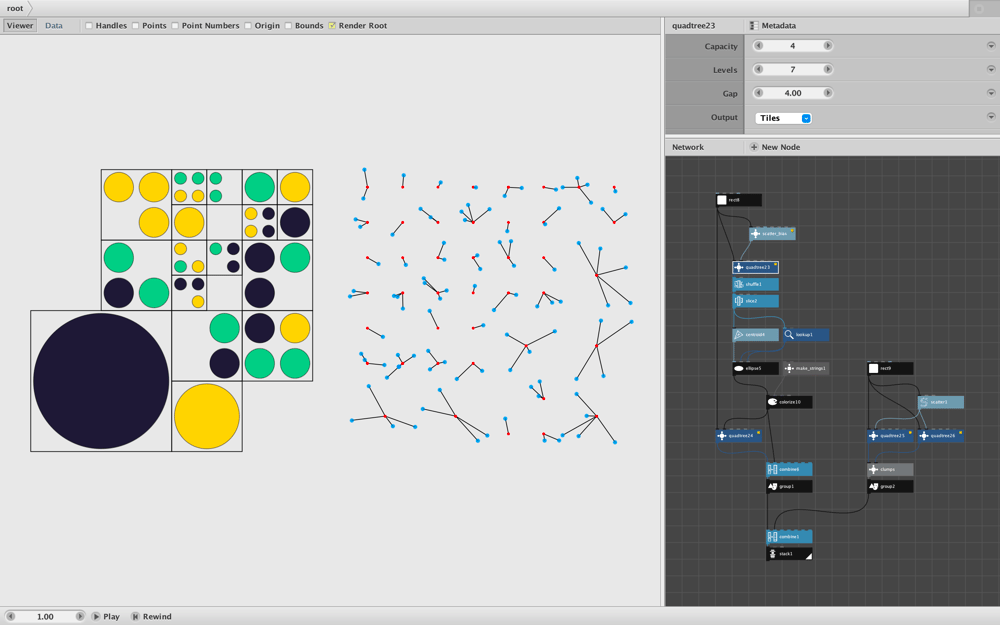The height and width of the screenshot is (625, 1000).
Task: Enable the Bounds checkbox
Action: (288, 26)
